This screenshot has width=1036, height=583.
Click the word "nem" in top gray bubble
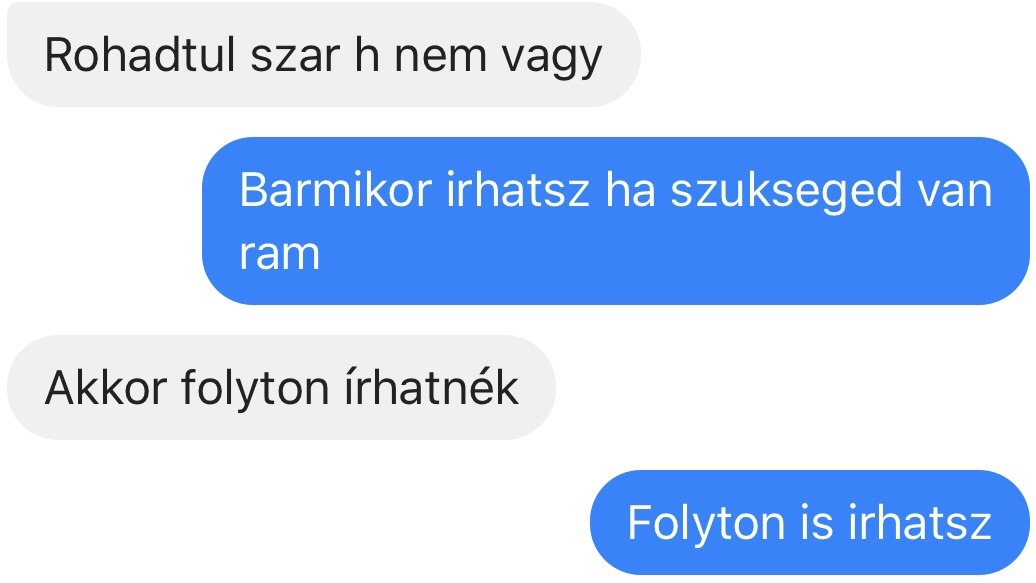(440, 58)
